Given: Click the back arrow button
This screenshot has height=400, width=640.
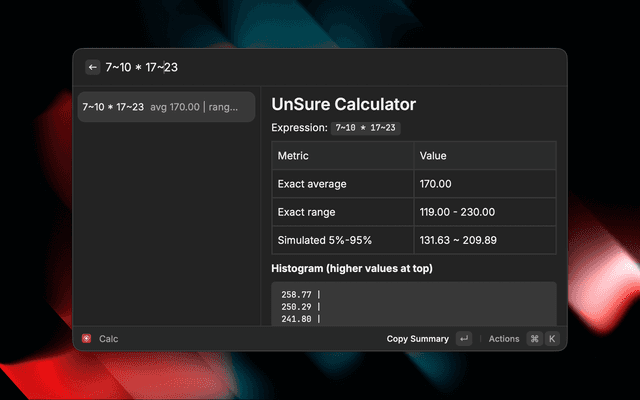Looking at the screenshot, I should pos(93,67).
